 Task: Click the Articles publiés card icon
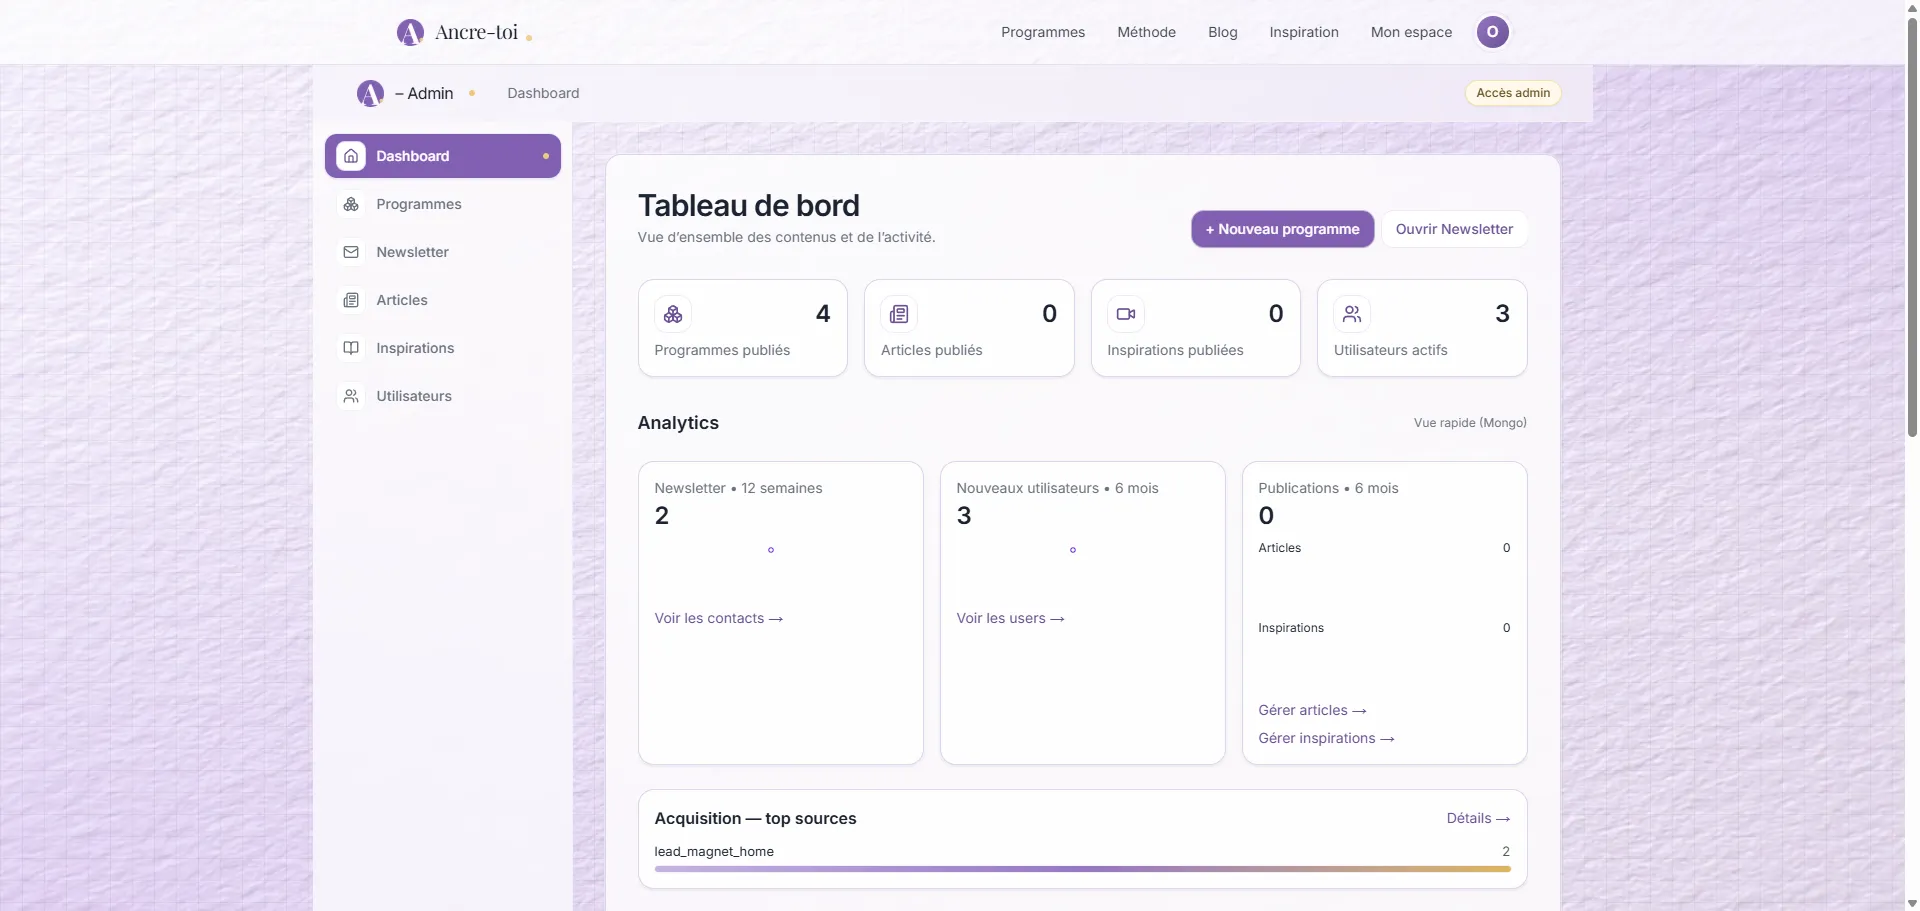(900, 313)
